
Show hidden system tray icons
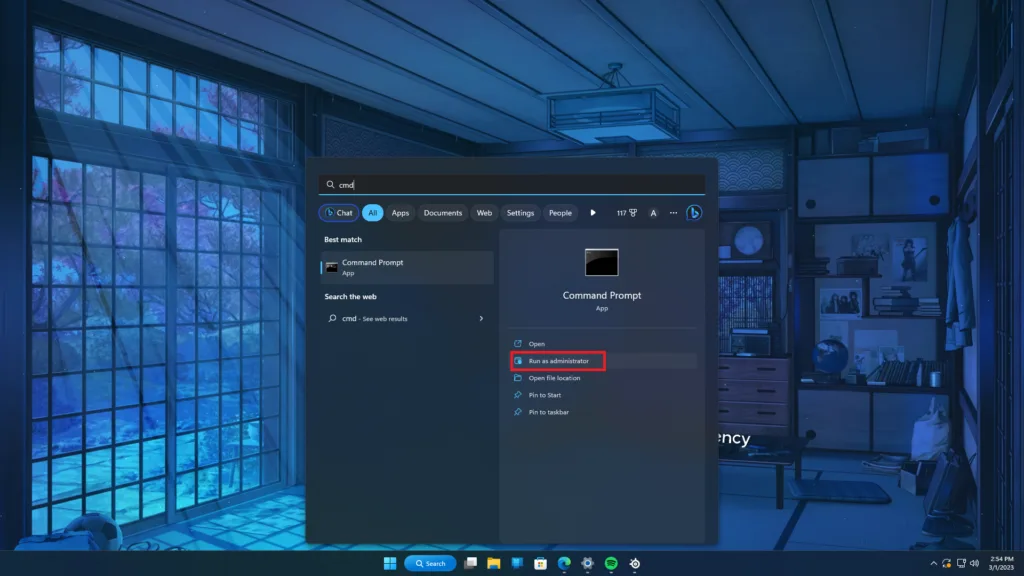pos(933,563)
